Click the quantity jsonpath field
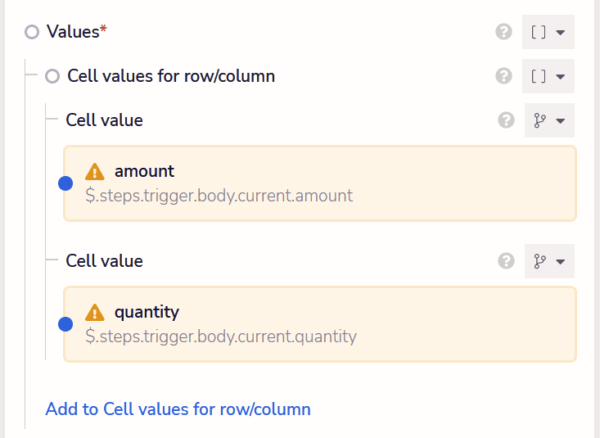The width and height of the screenshot is (600, 438). [x=320, y=324]
